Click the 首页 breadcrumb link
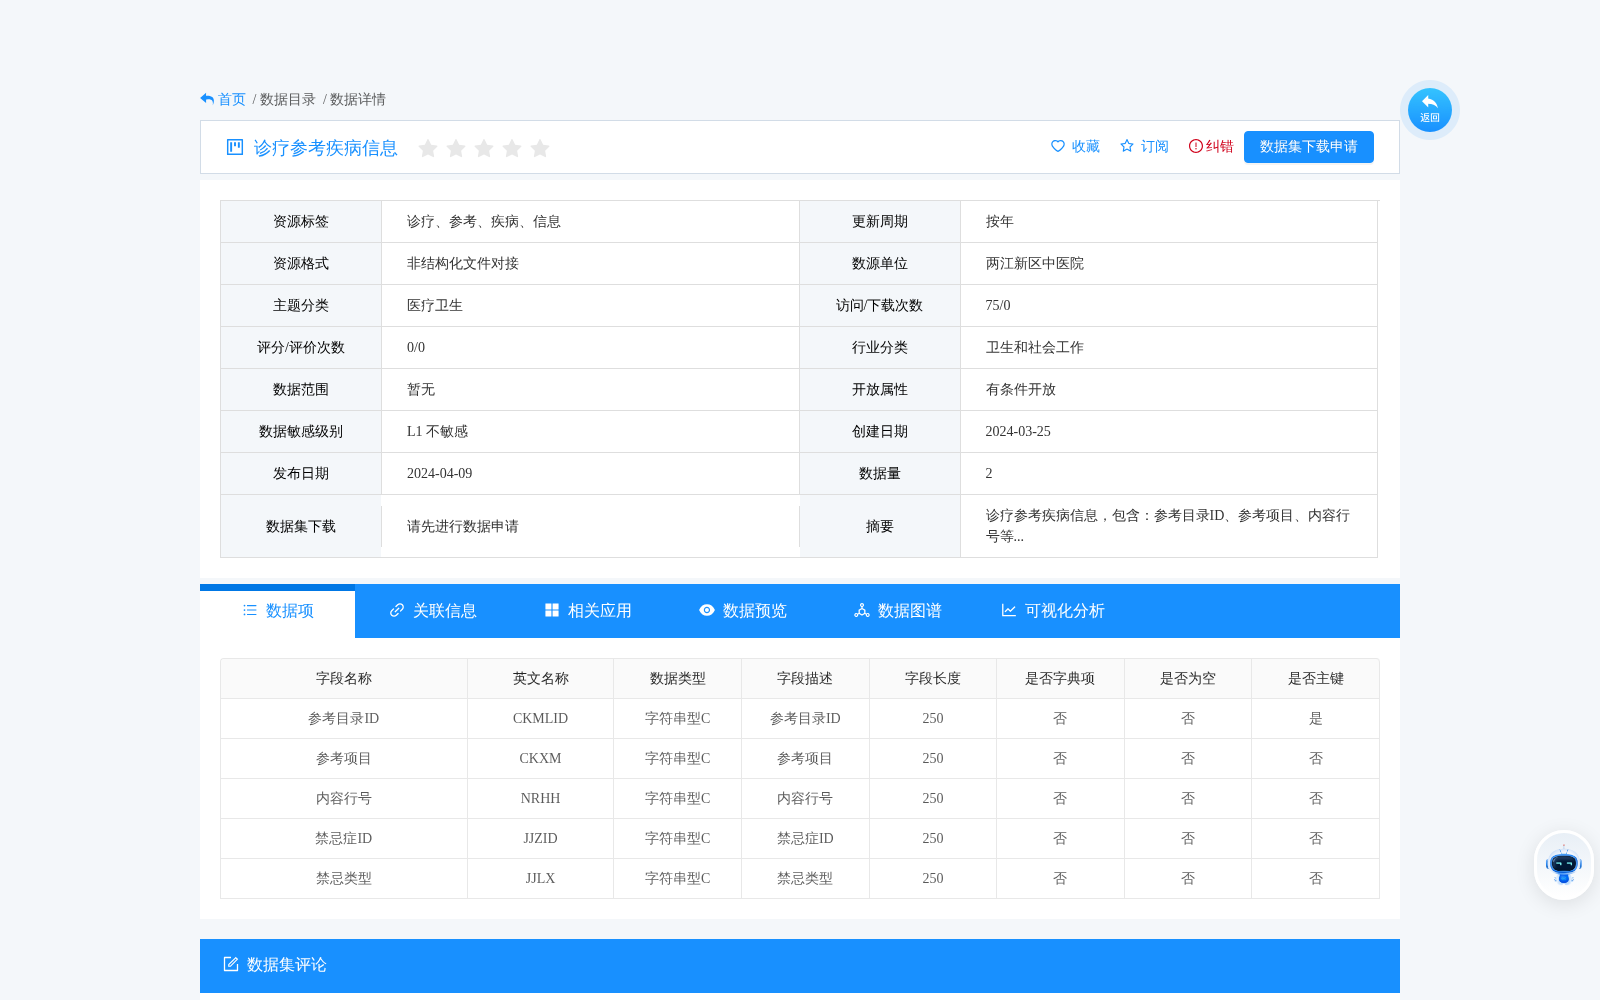Screen dimensions: 1600x1000 pyautogui.click(x=231, y=99)
